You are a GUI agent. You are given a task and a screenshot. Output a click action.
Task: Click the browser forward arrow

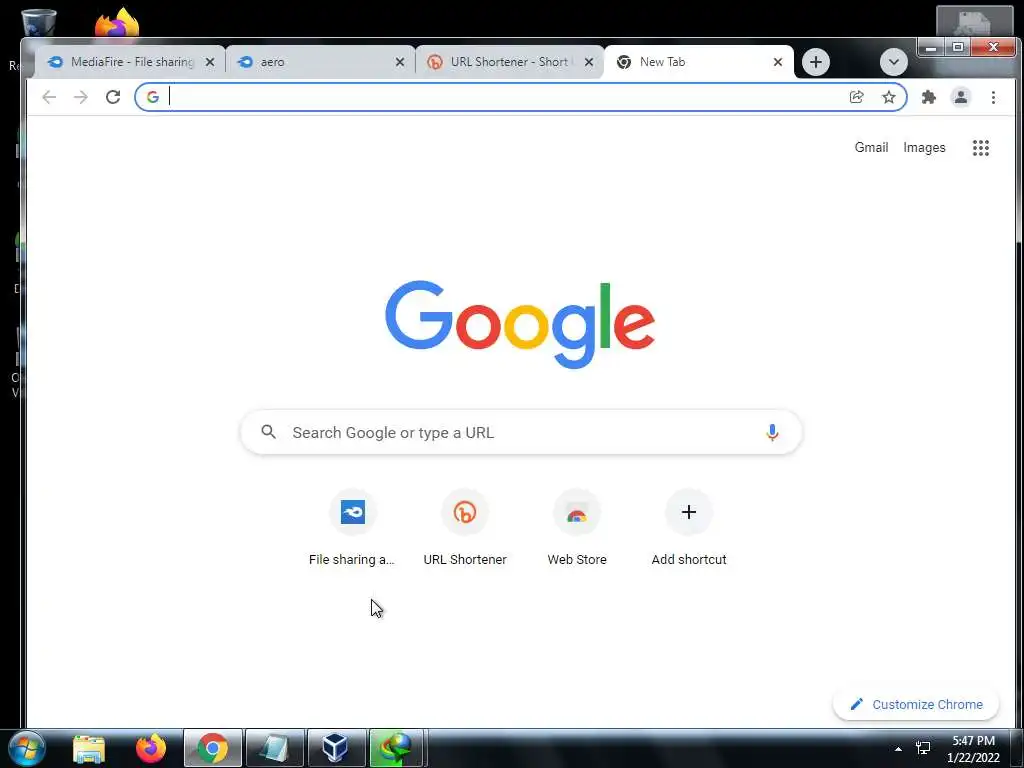(x=80, y=97)
